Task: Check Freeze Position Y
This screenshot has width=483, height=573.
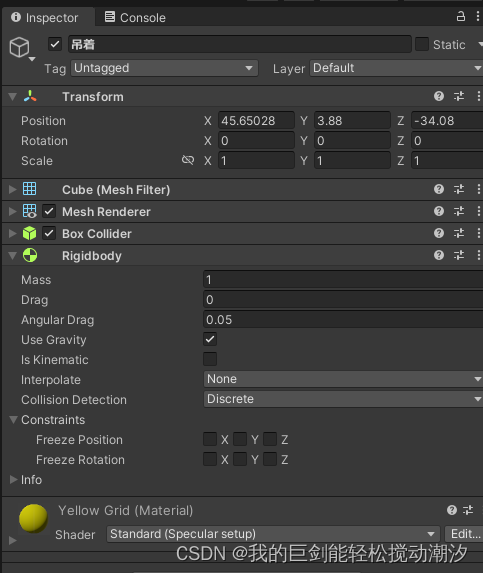Action: tap(240, 439)
